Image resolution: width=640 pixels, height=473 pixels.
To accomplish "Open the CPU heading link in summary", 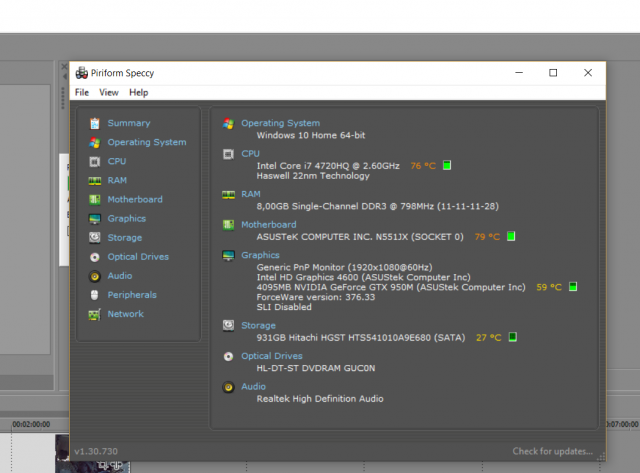I will (250, 153).
